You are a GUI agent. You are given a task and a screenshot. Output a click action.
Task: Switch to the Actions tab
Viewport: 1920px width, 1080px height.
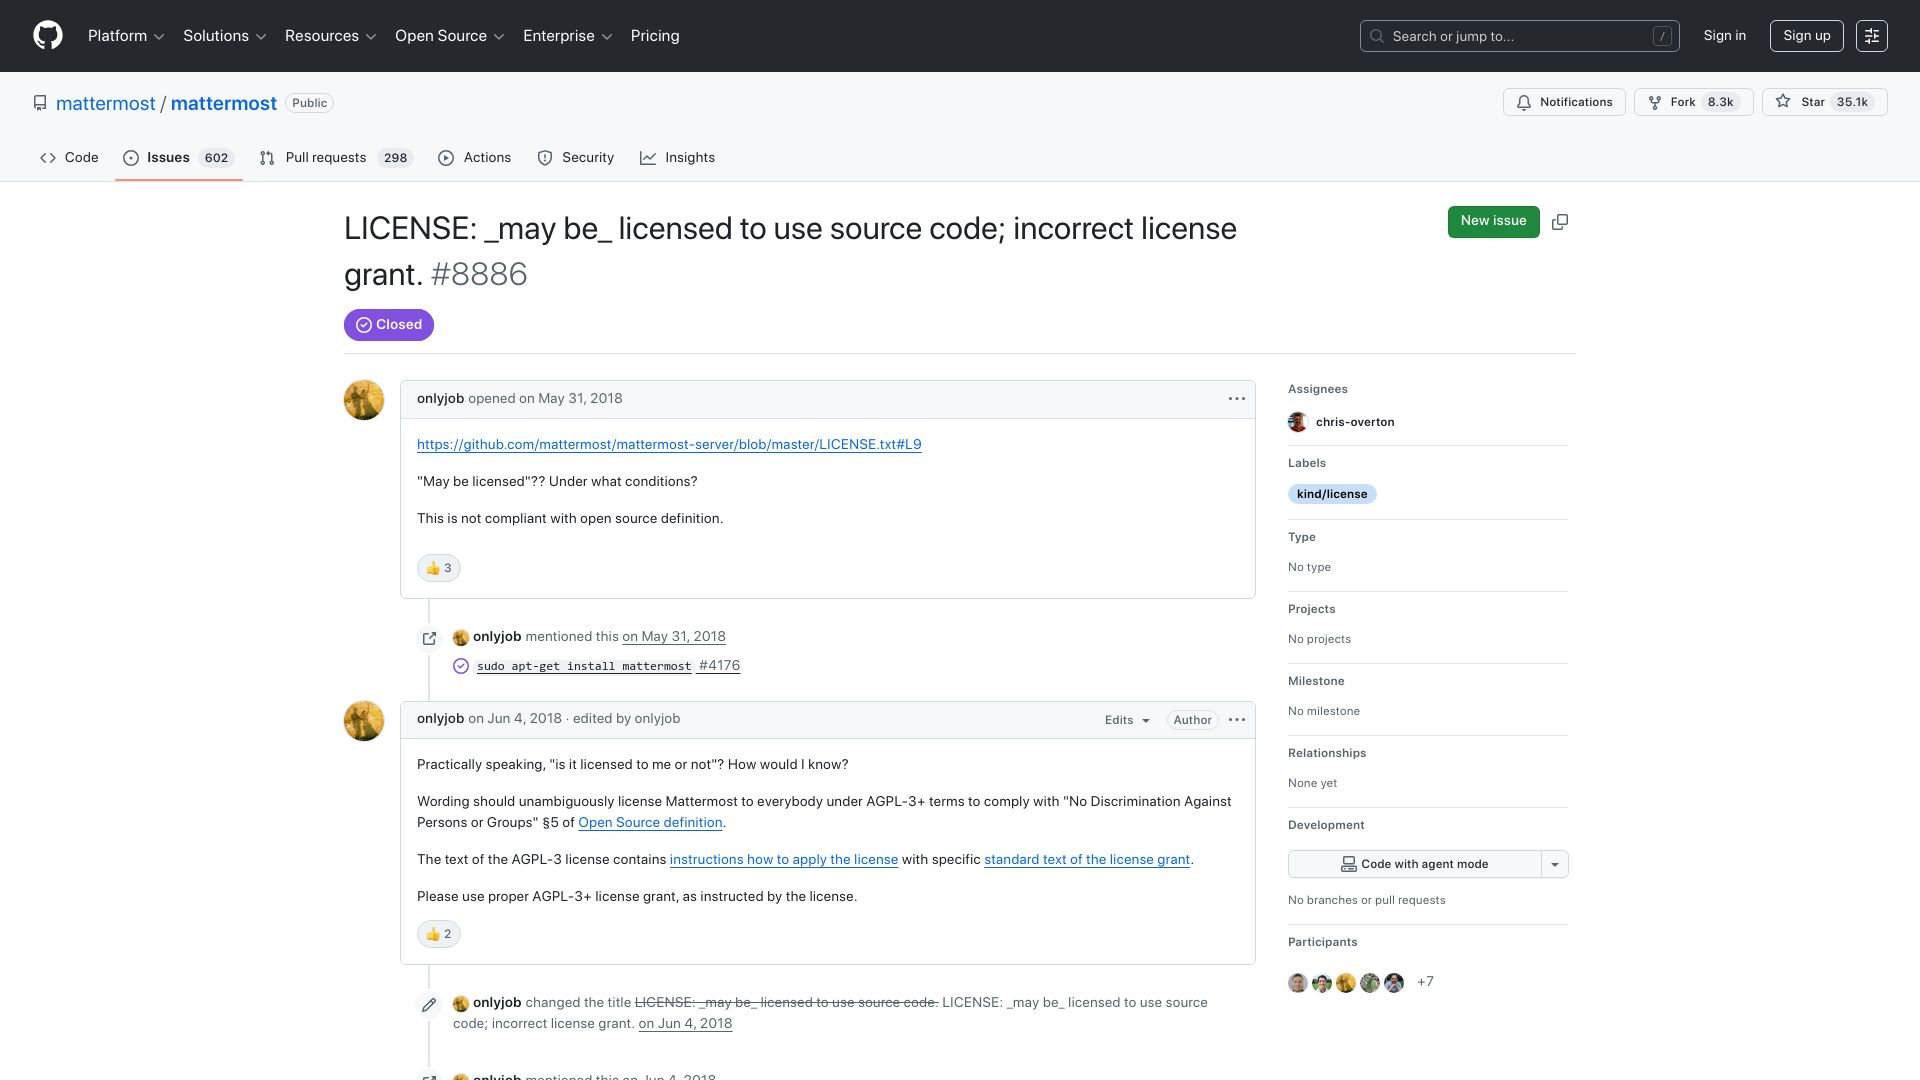[475, 158]
